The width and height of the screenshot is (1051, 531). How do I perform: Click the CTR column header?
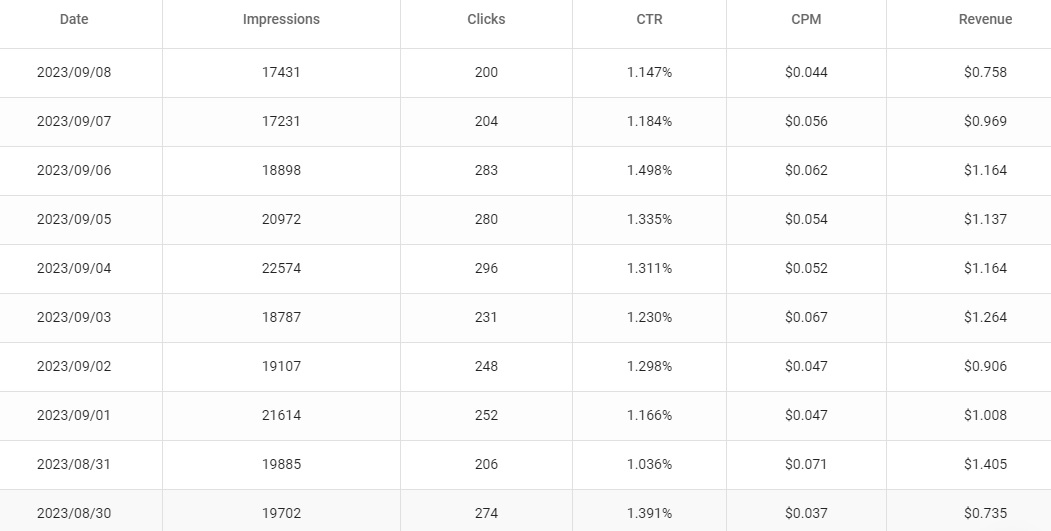pos(649,19)
